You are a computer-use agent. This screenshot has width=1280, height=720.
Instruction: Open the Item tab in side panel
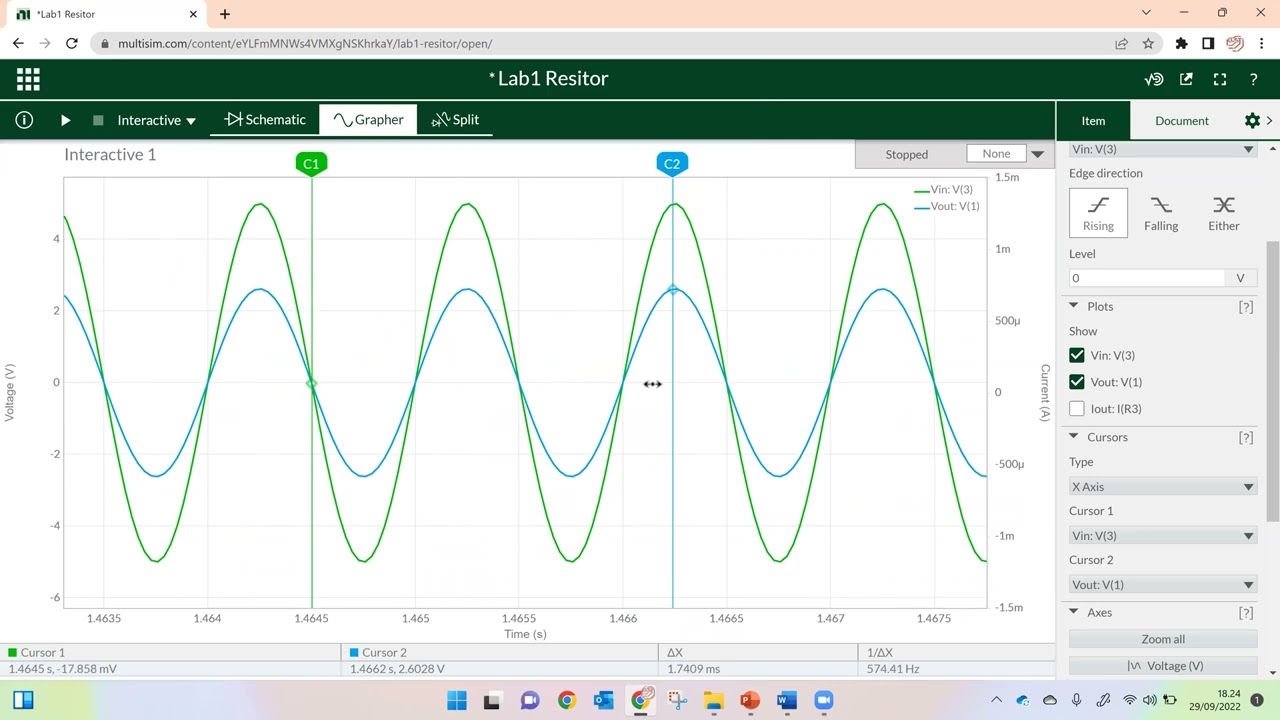1093,120
